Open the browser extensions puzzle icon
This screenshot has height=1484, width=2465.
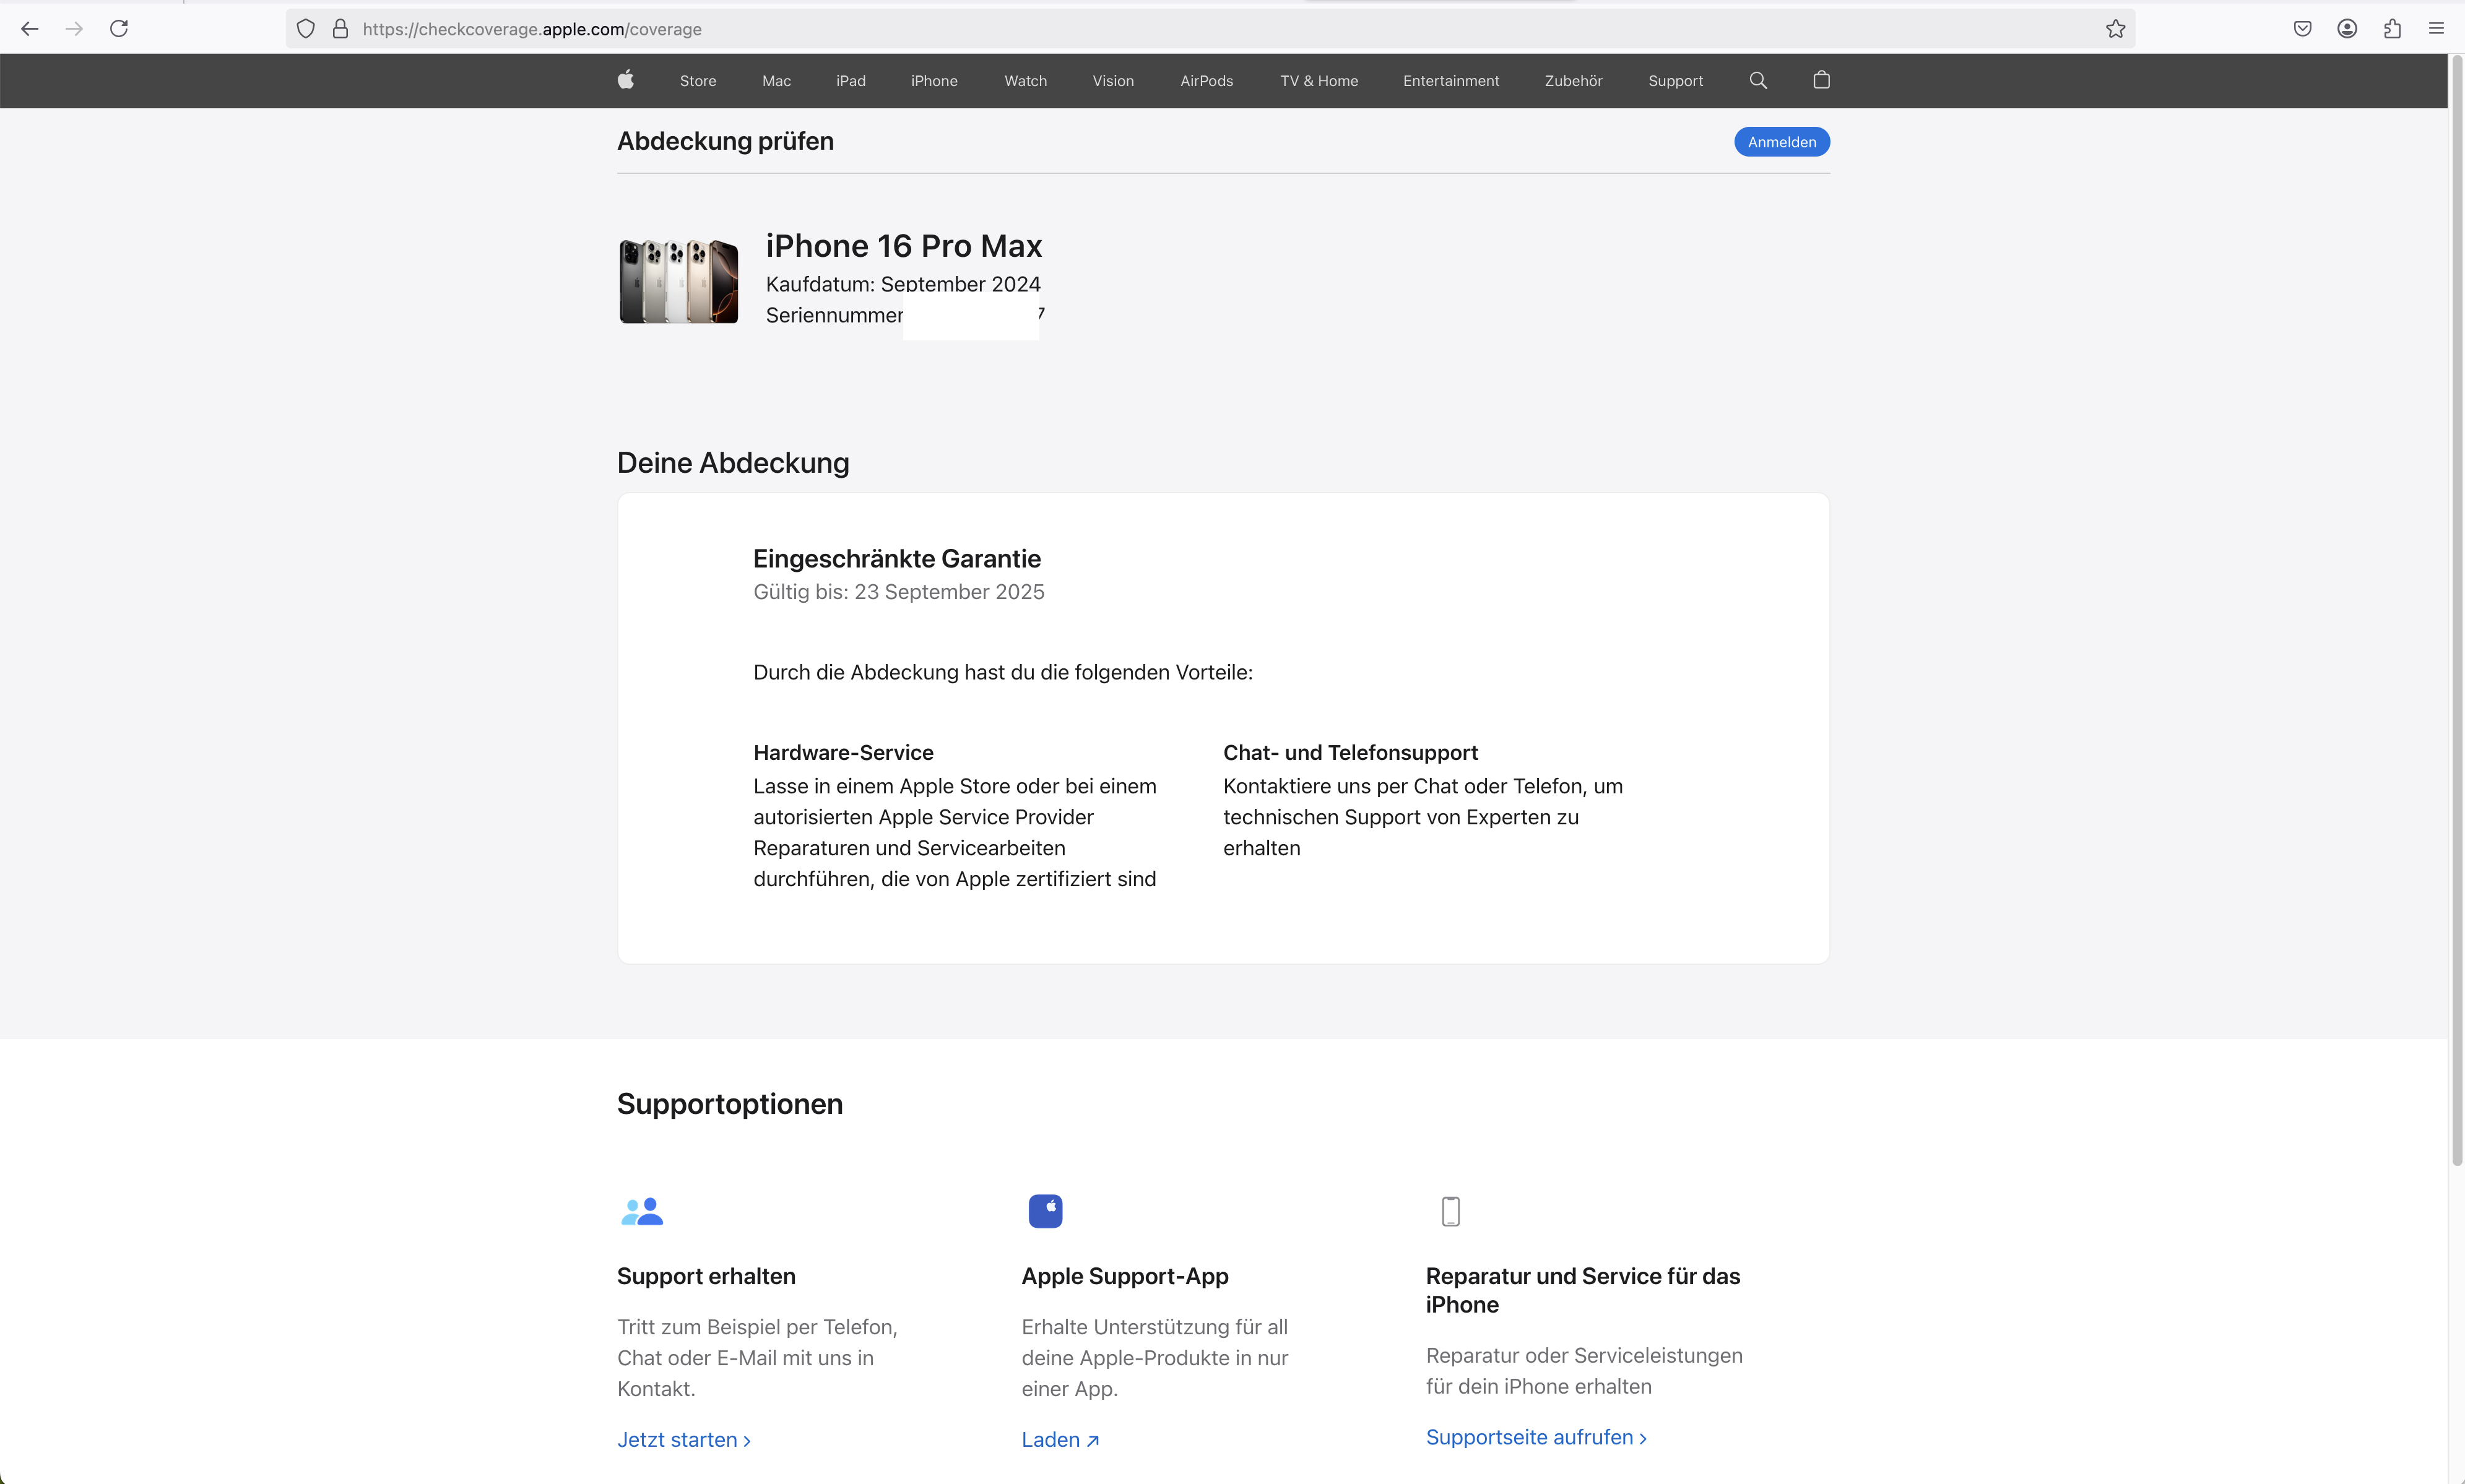click(2392, 29)
